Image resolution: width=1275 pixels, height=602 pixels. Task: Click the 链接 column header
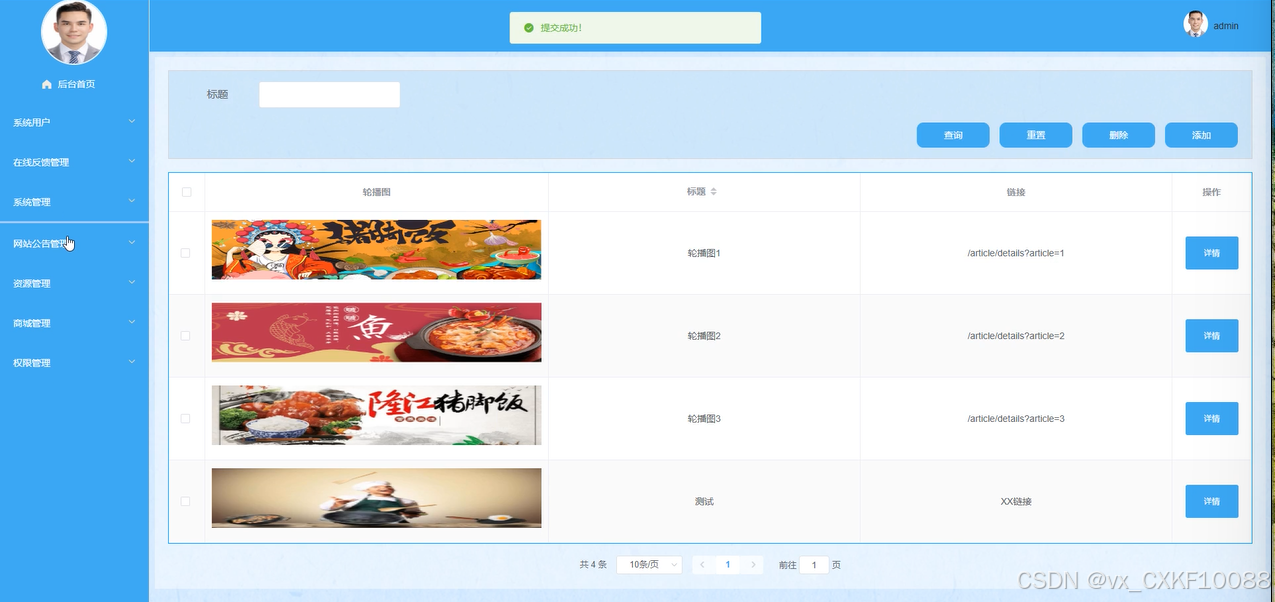pos(1016,192)
